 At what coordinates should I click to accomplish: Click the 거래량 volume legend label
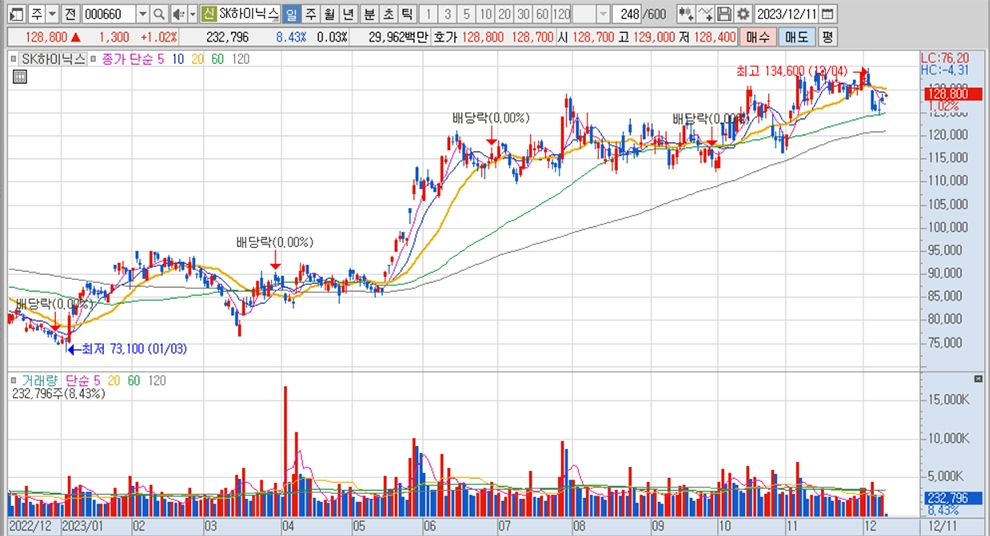(x=39, y=380)
